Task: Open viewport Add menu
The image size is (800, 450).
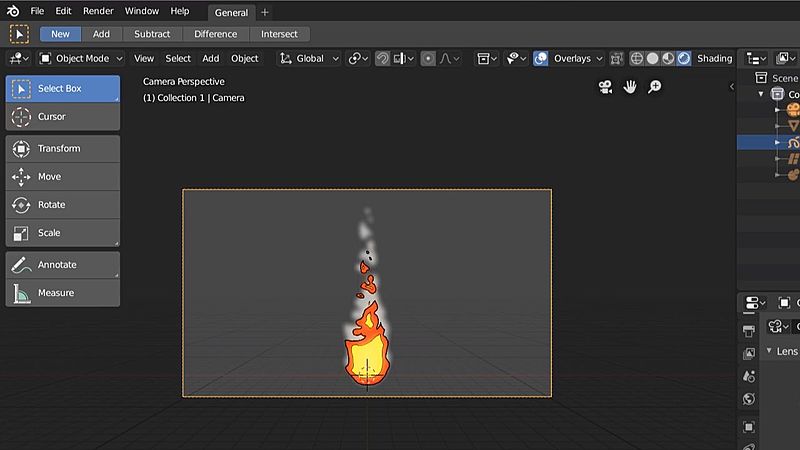Action: [x=211, y=59]
